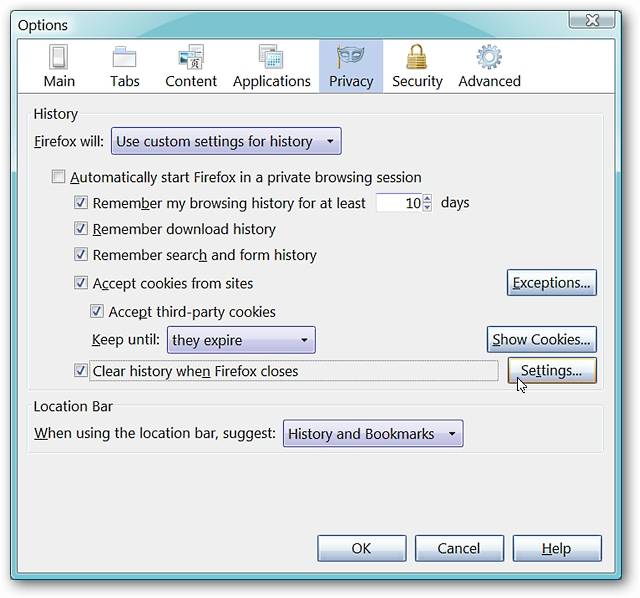Close the Options dialog window
The width and height of the screenshot is (640, 598).
click(x=592, y=20)
